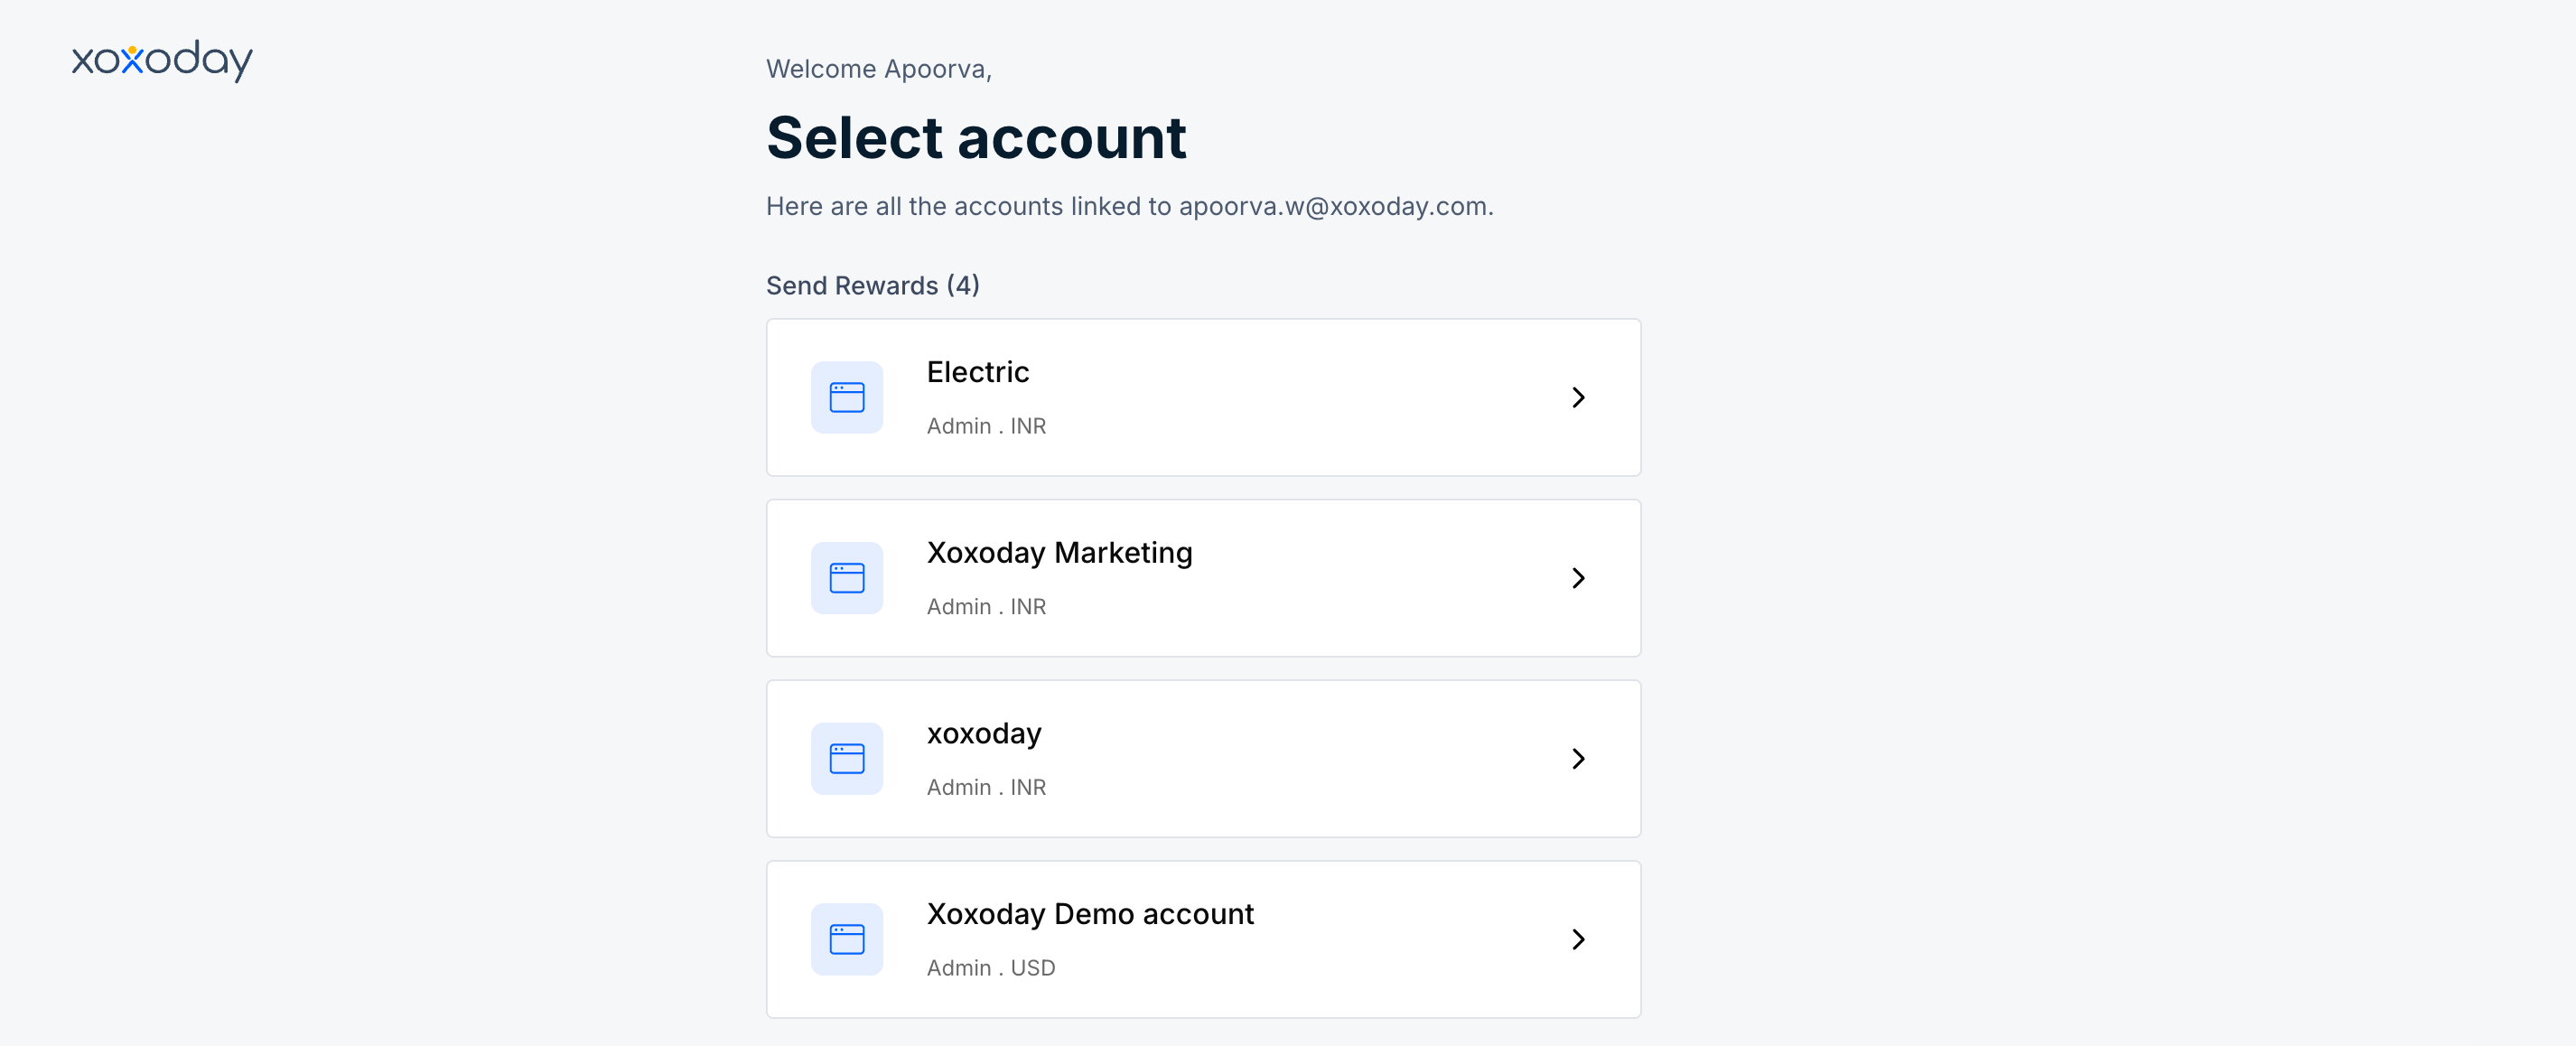Click Admin . USD under Demo account
Screen dimensions: 2576x1046
pyautogui.click(x=990, y=968)
